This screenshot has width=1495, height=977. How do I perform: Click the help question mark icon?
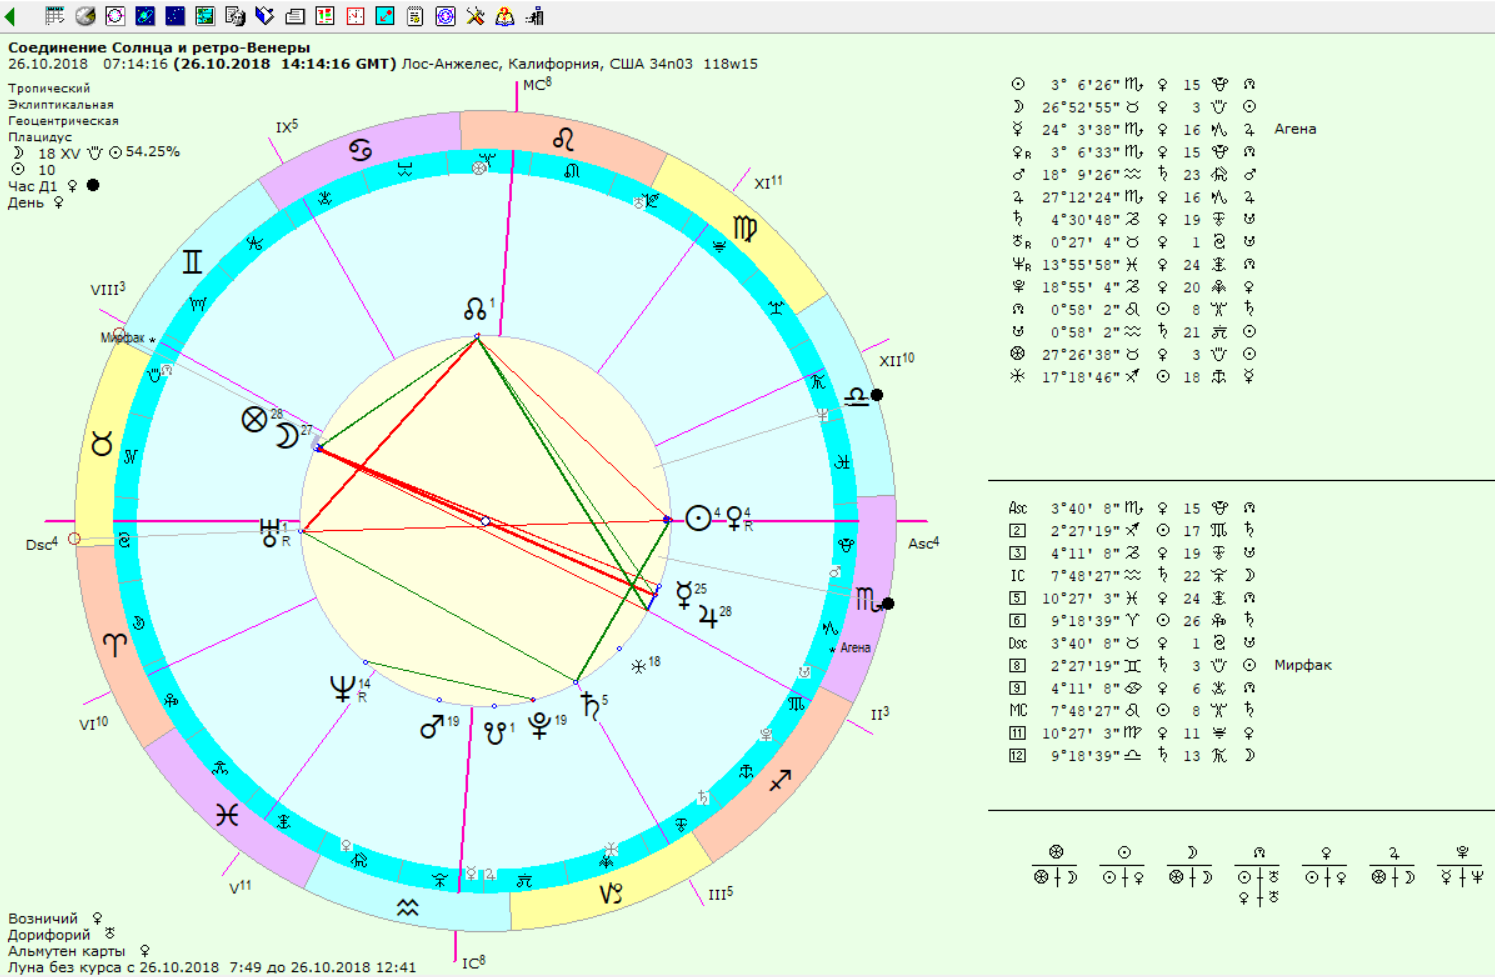pos(505,16)
